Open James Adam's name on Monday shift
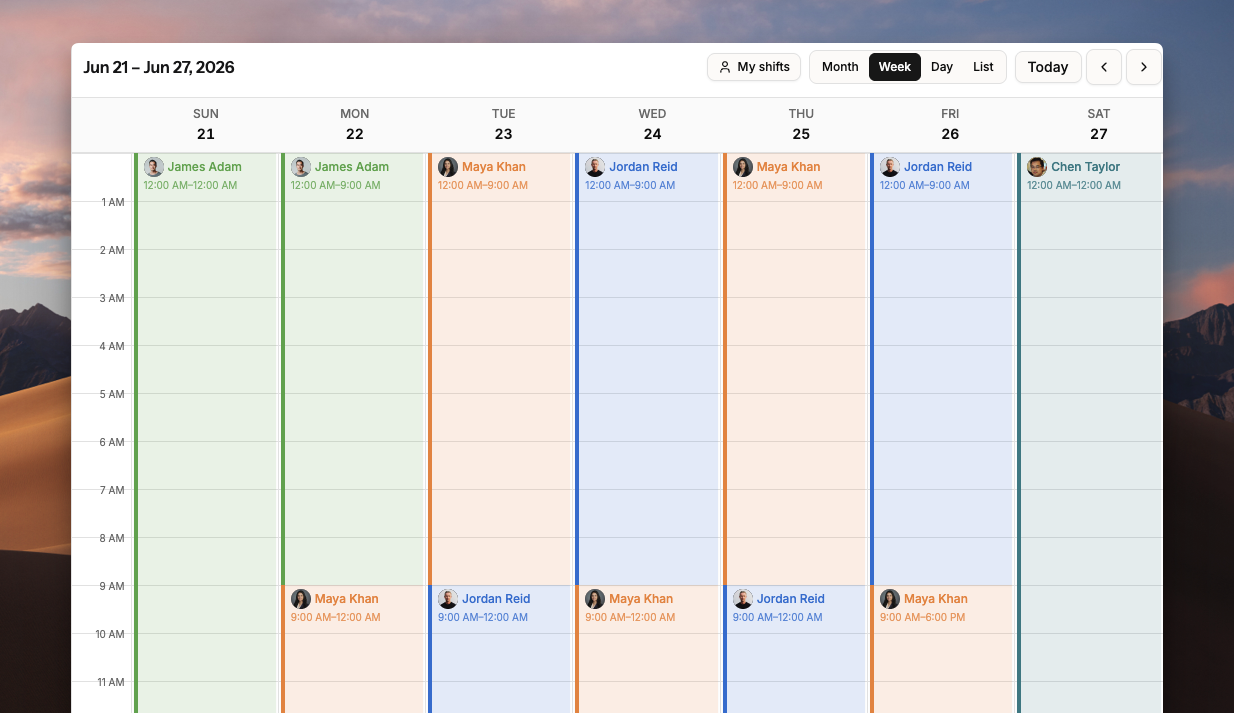 coord(352,167)
